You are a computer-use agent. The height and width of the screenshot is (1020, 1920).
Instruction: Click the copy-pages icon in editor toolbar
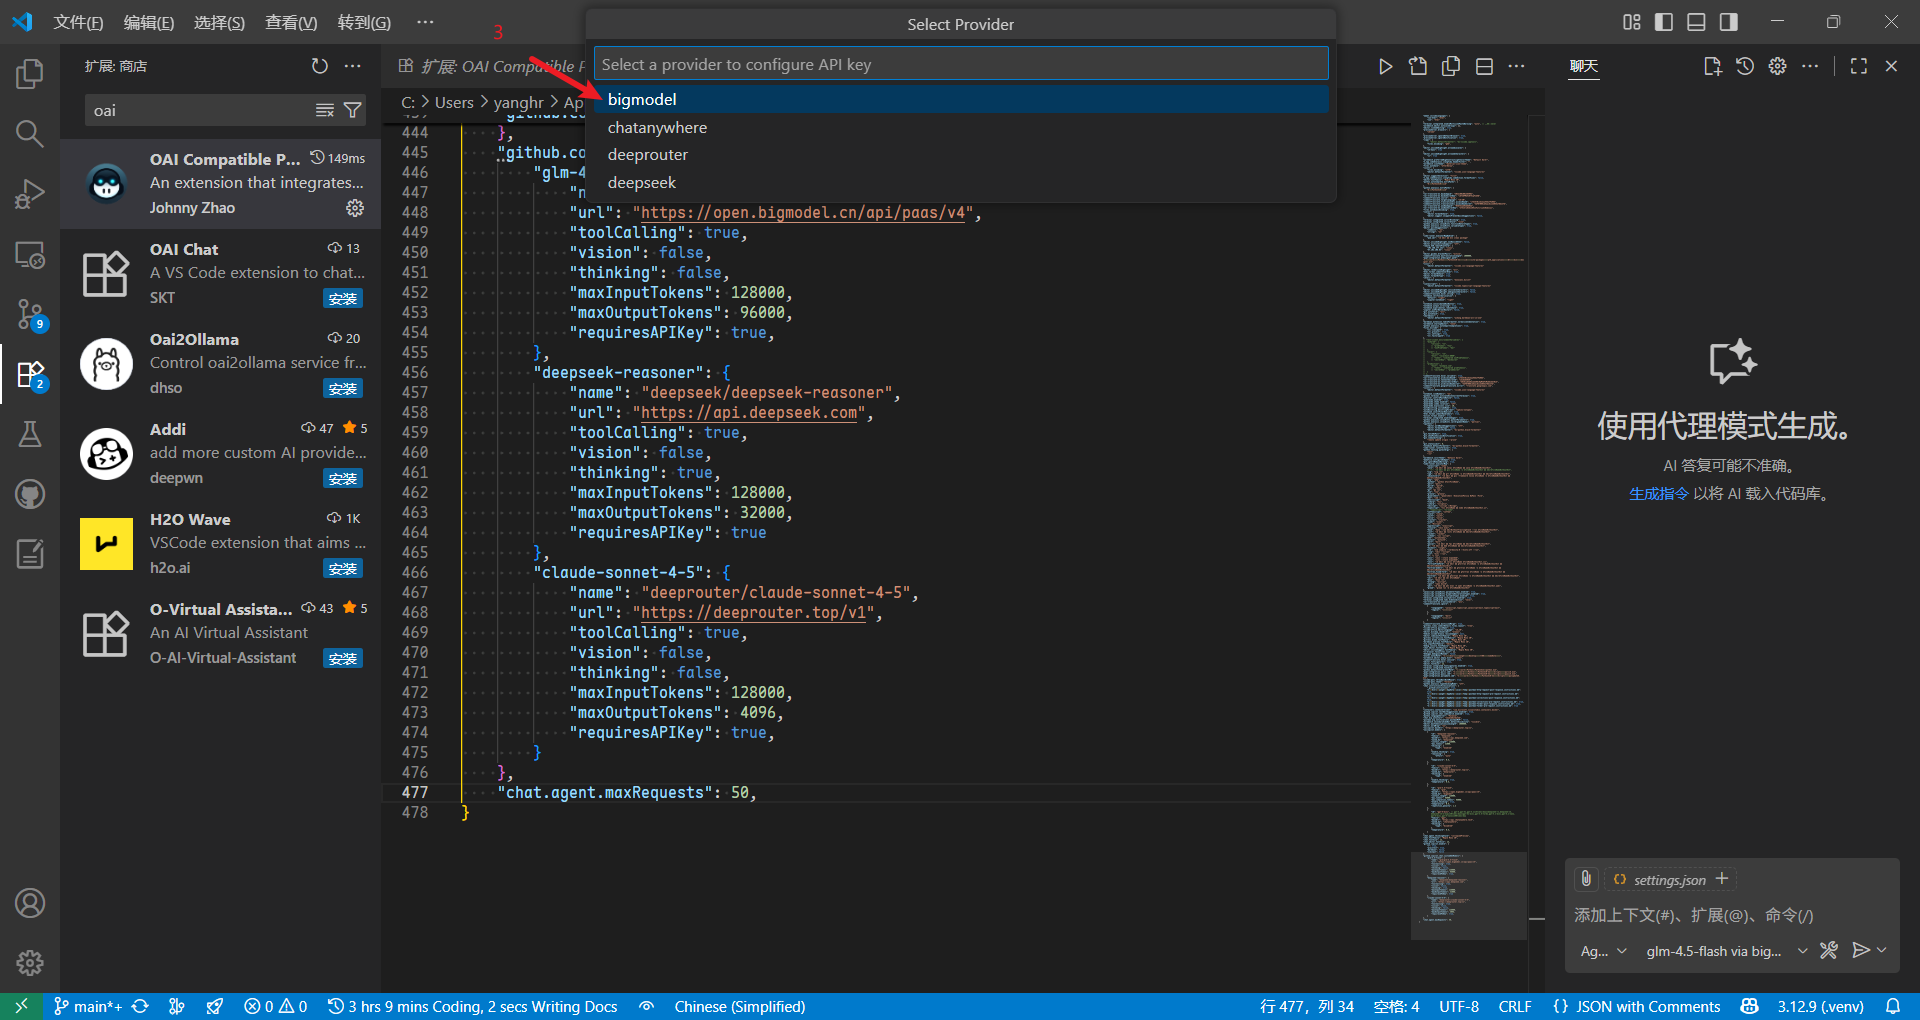tap(1451, 66)
